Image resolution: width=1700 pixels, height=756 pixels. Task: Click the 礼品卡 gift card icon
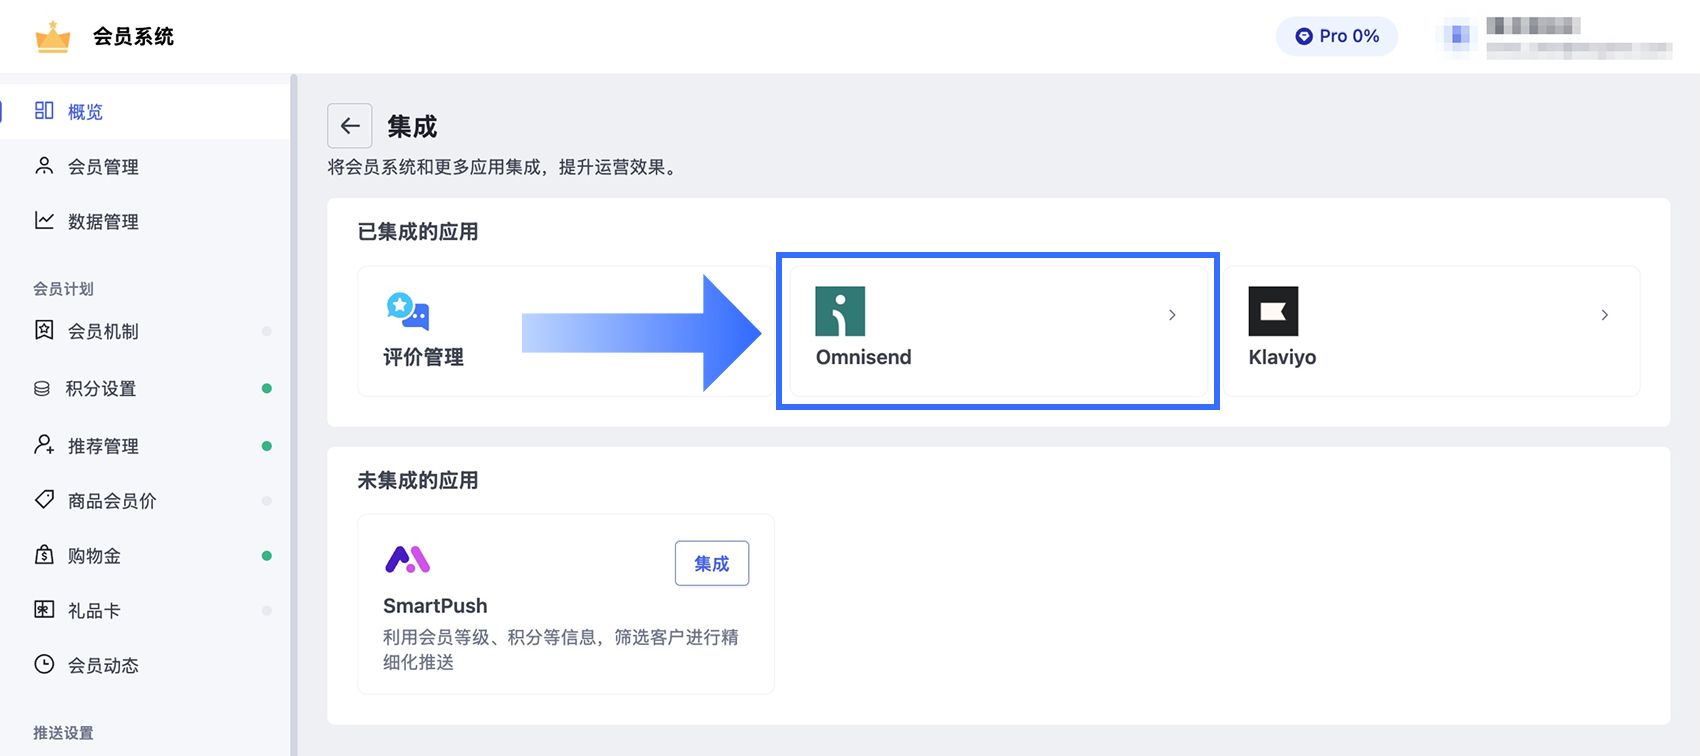(44, 609)
